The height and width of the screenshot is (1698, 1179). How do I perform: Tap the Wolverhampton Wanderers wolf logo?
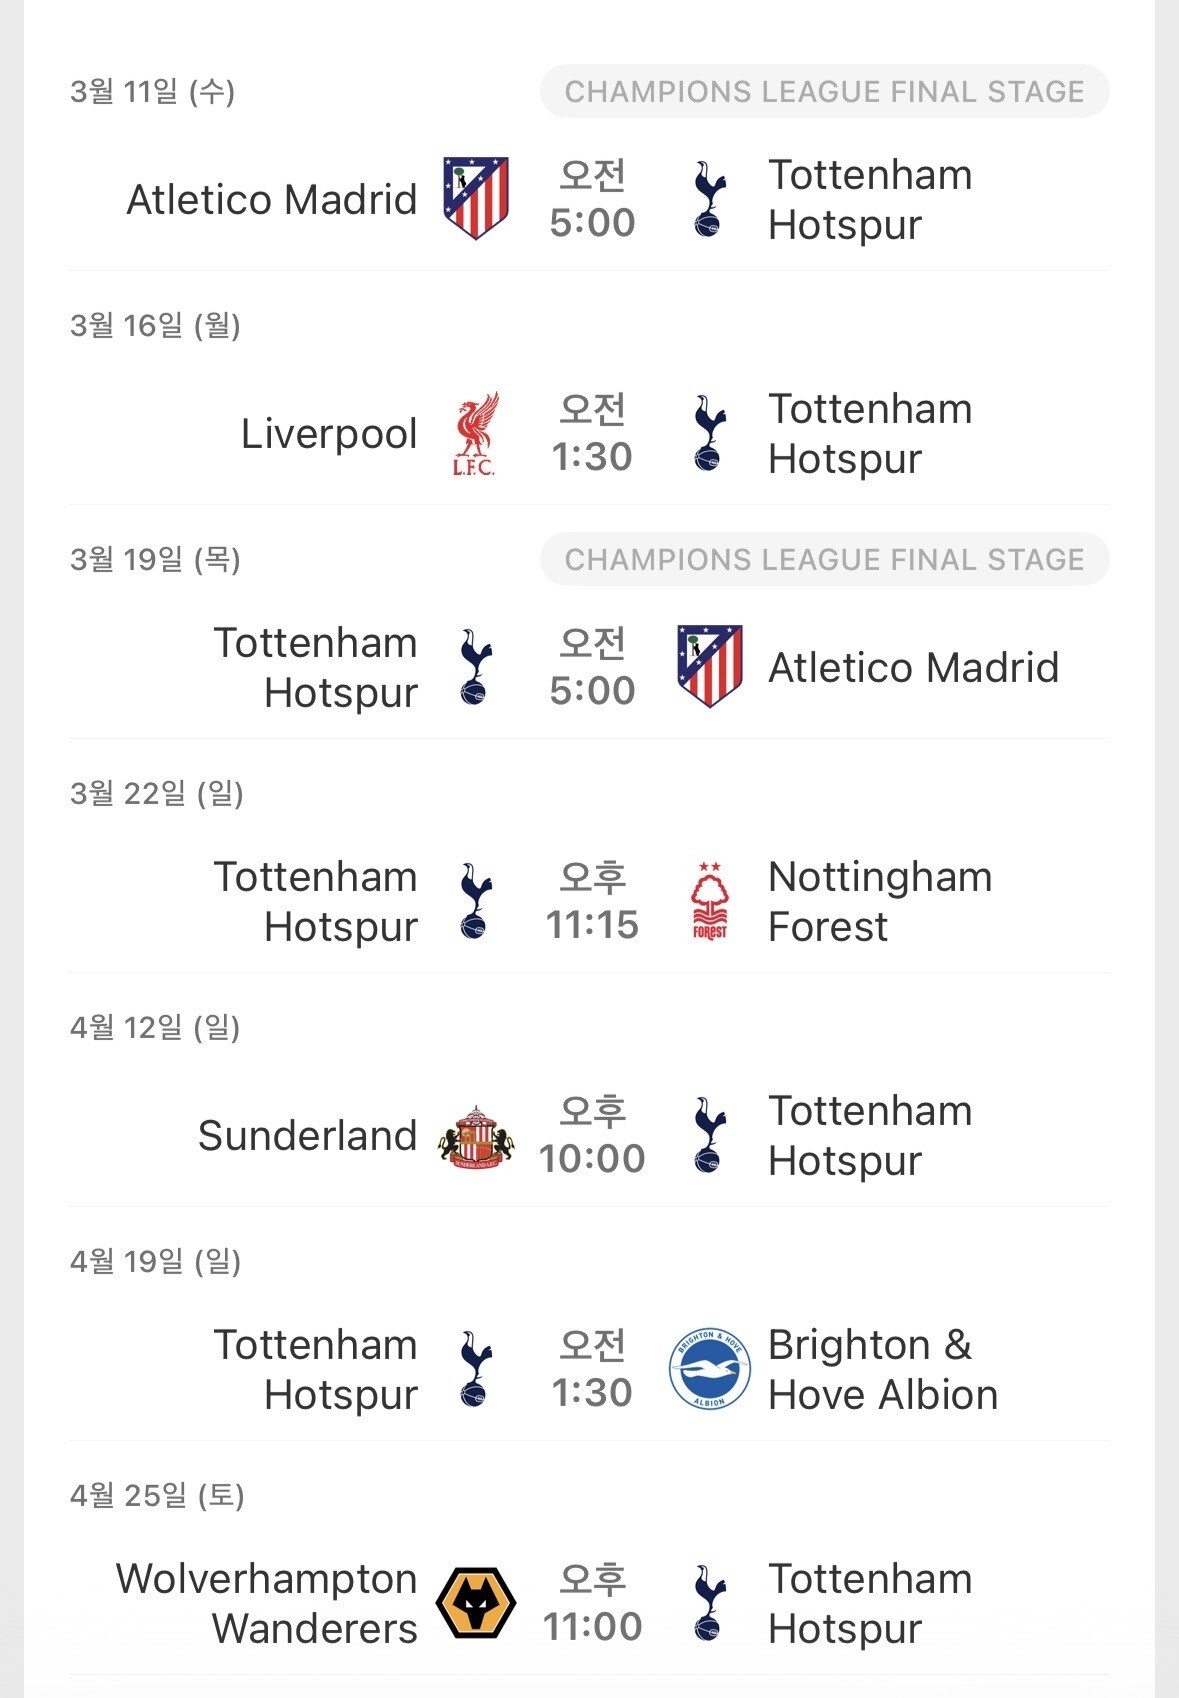coord(476,1603)
